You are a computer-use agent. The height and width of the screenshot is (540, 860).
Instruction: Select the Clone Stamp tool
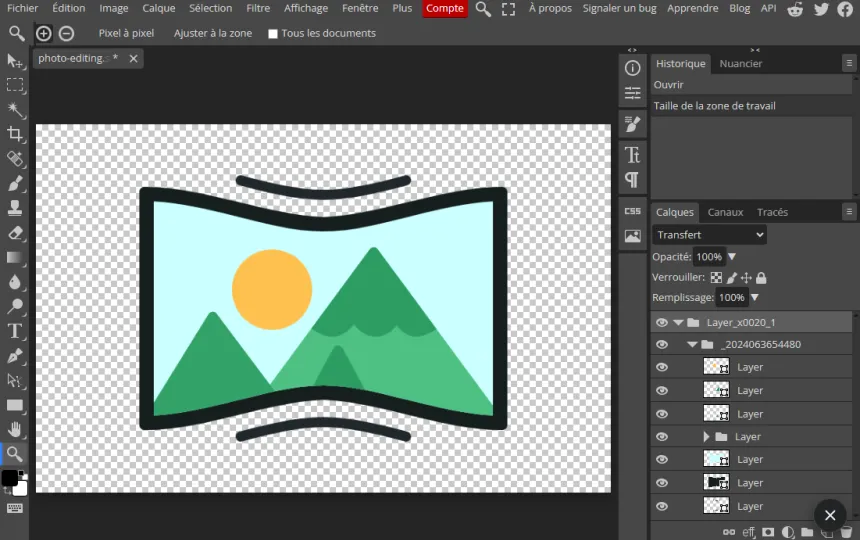tap(15, 208)
